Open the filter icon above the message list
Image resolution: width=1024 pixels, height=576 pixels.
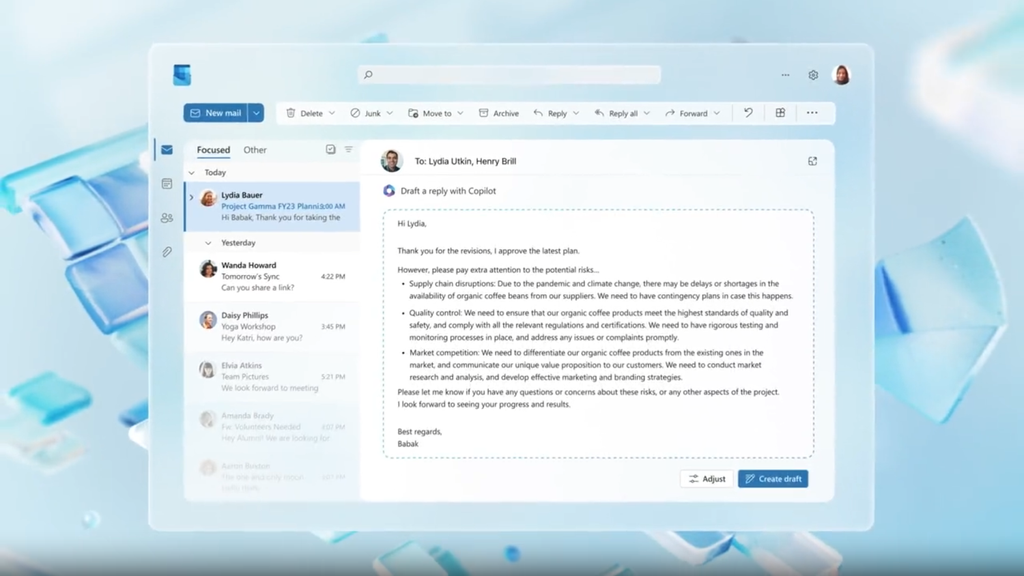[x=348, y=149]
